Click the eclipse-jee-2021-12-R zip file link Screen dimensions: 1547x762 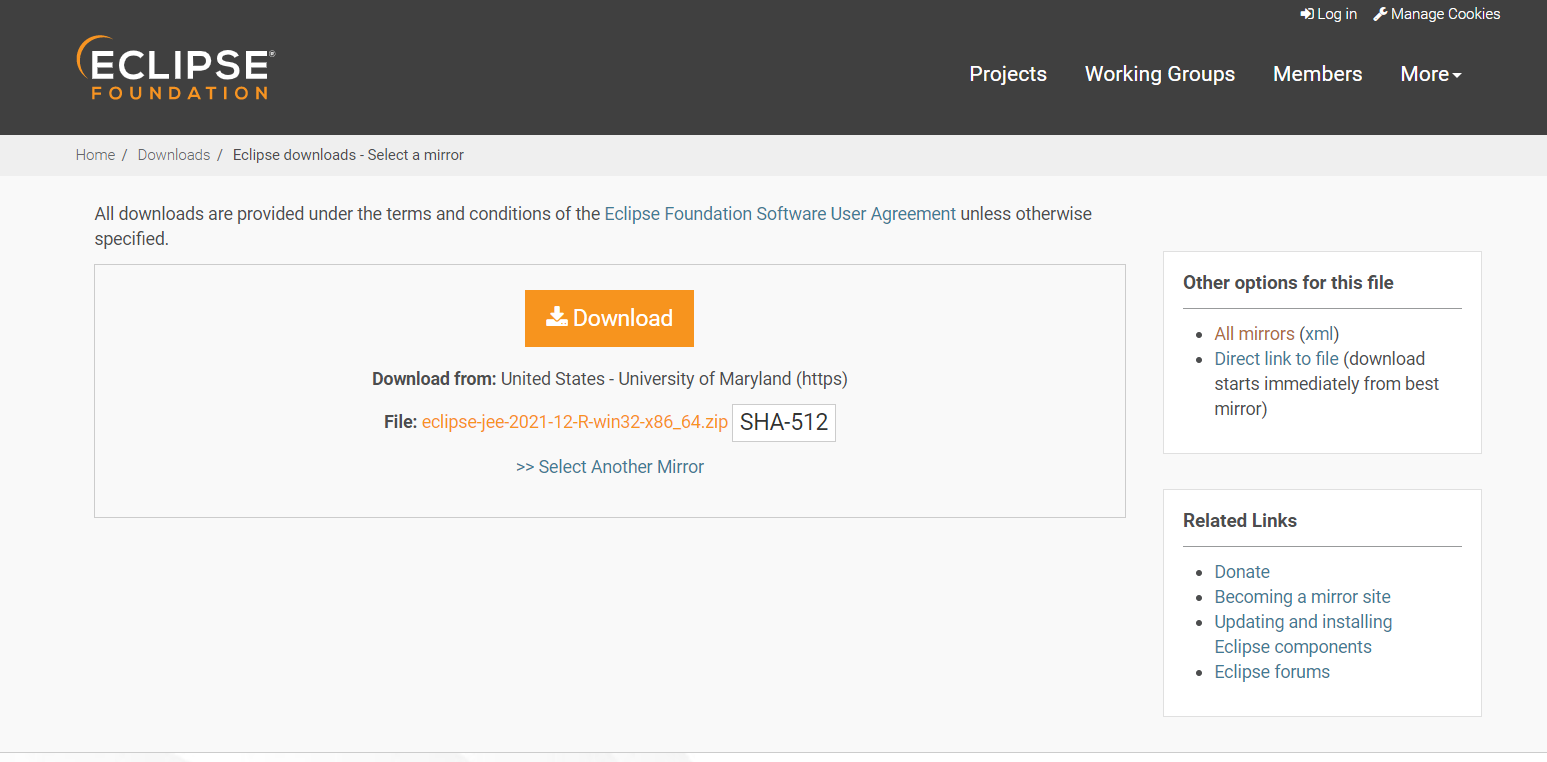tap(574, 422)
